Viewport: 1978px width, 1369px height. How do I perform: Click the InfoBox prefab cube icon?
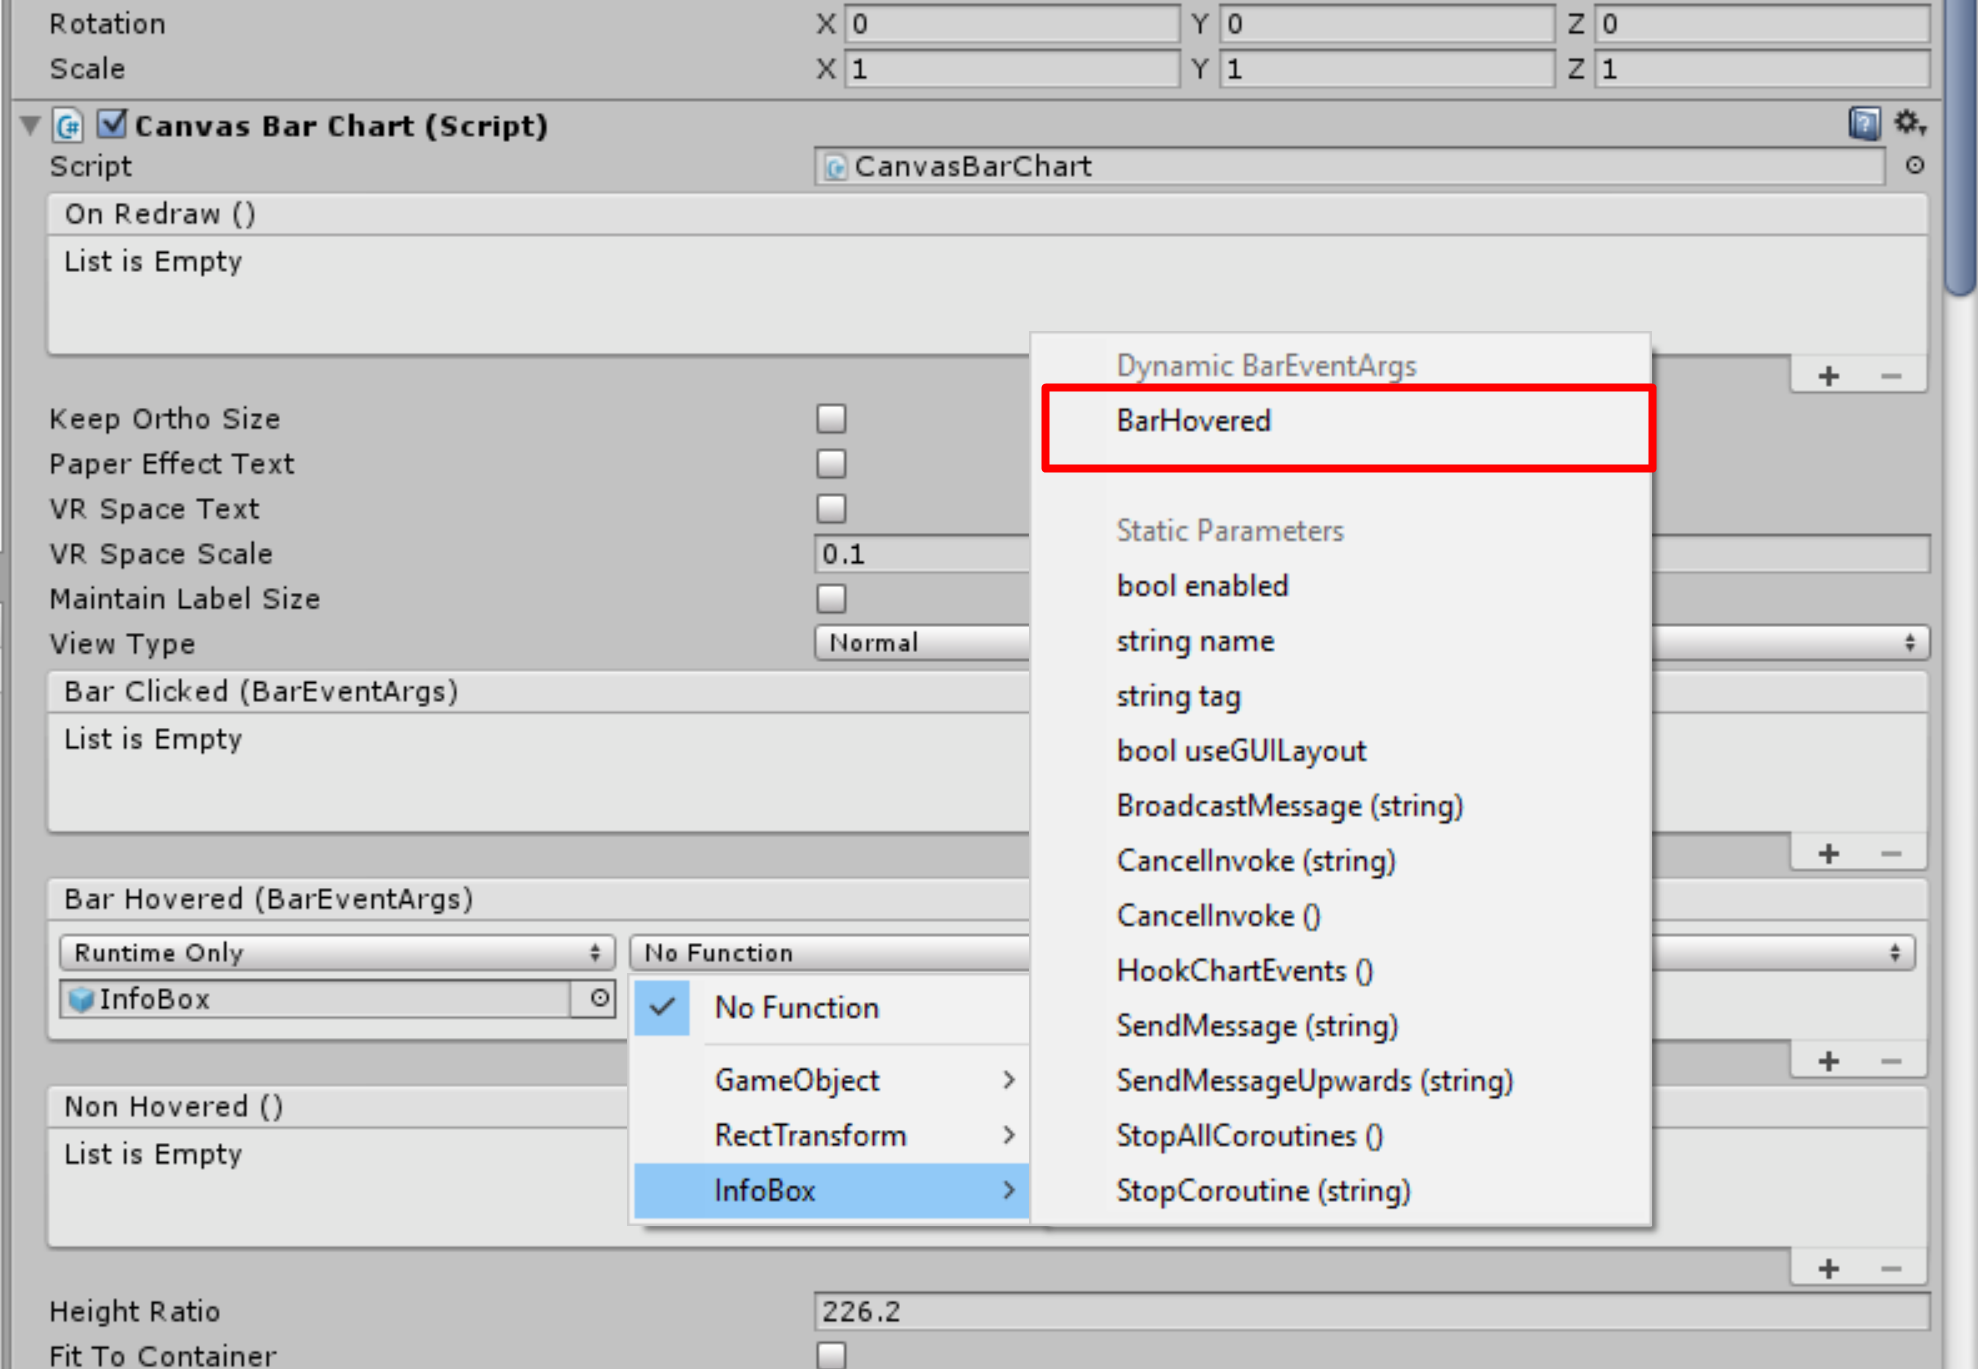coord(81,999)
